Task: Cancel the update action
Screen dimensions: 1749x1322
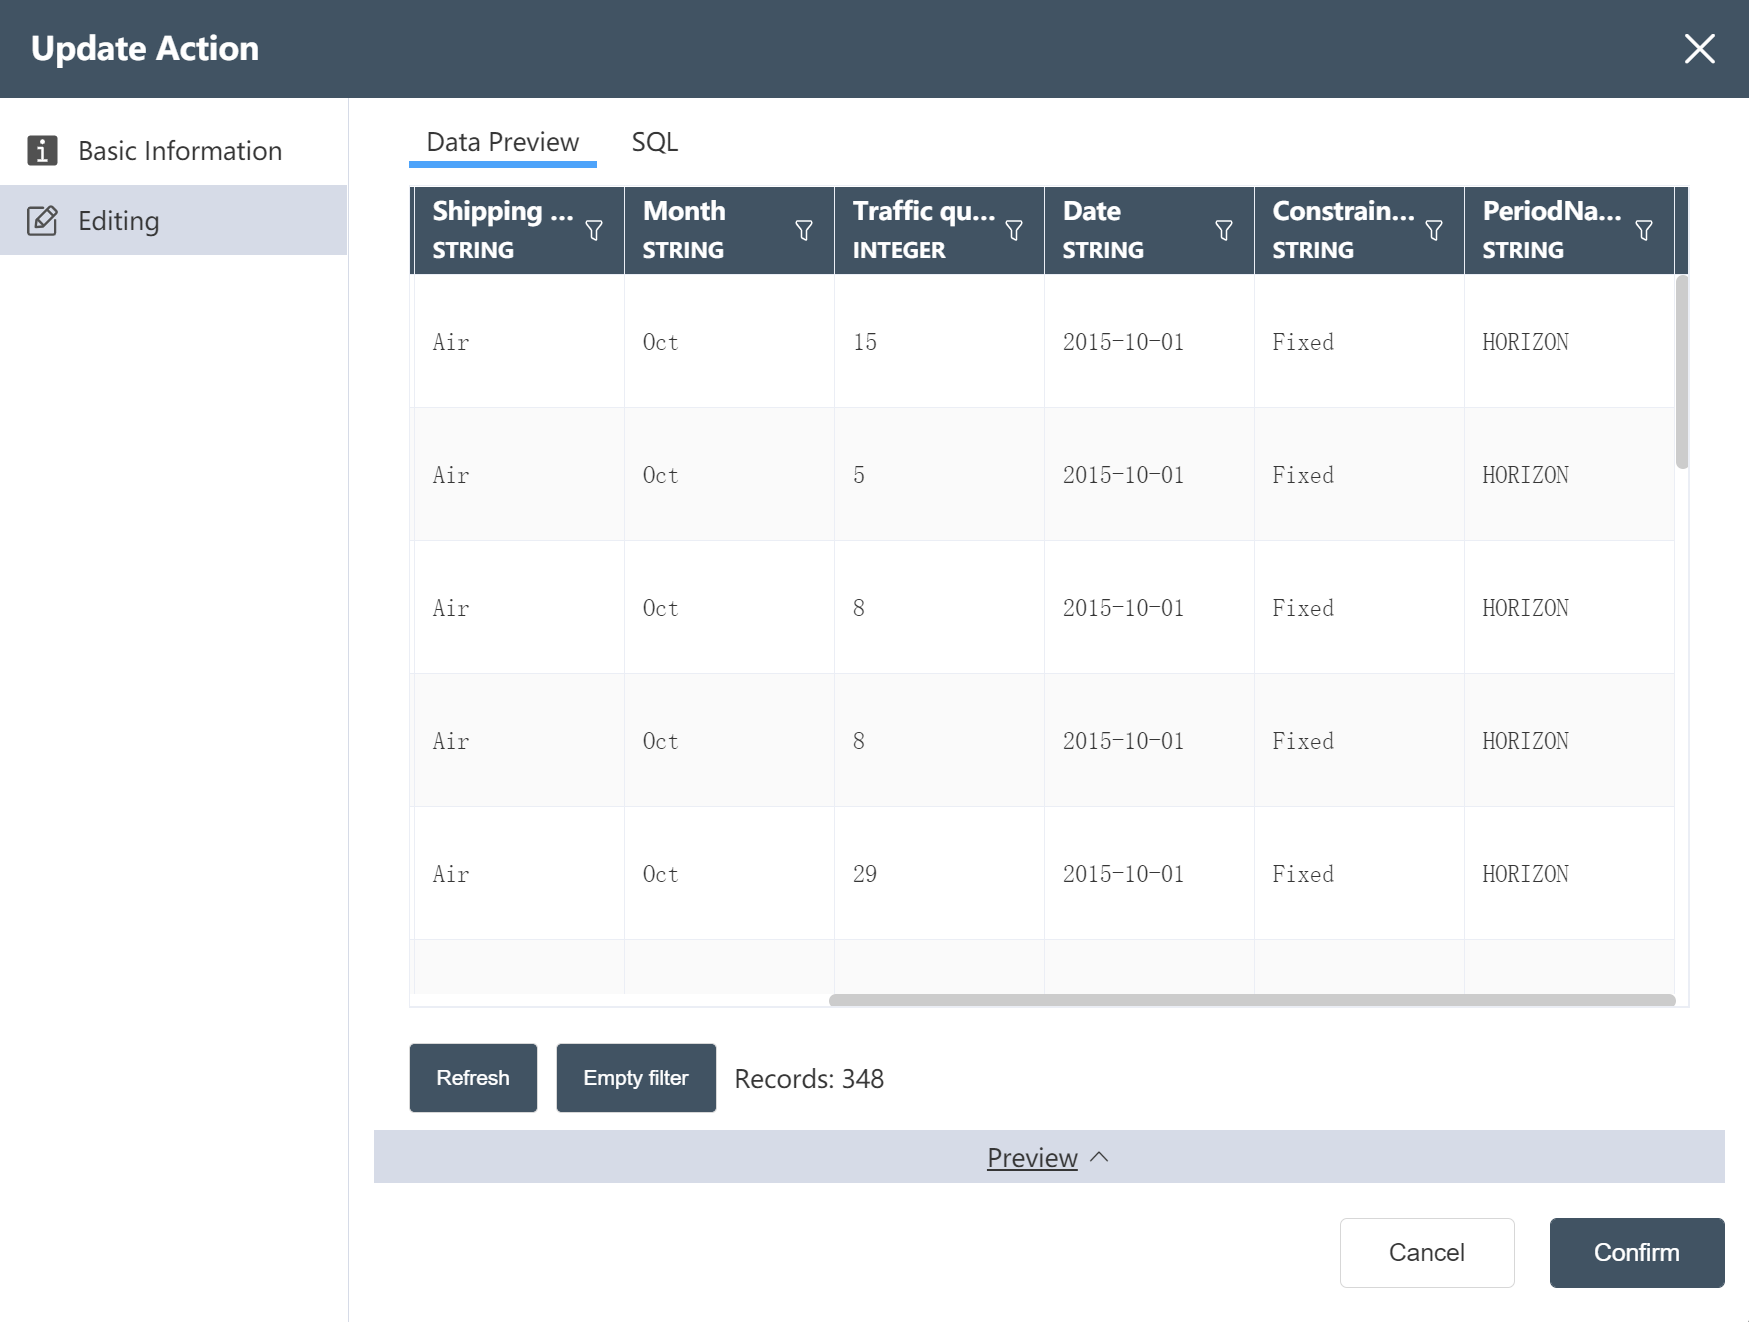Action: coord(1426,1253)
